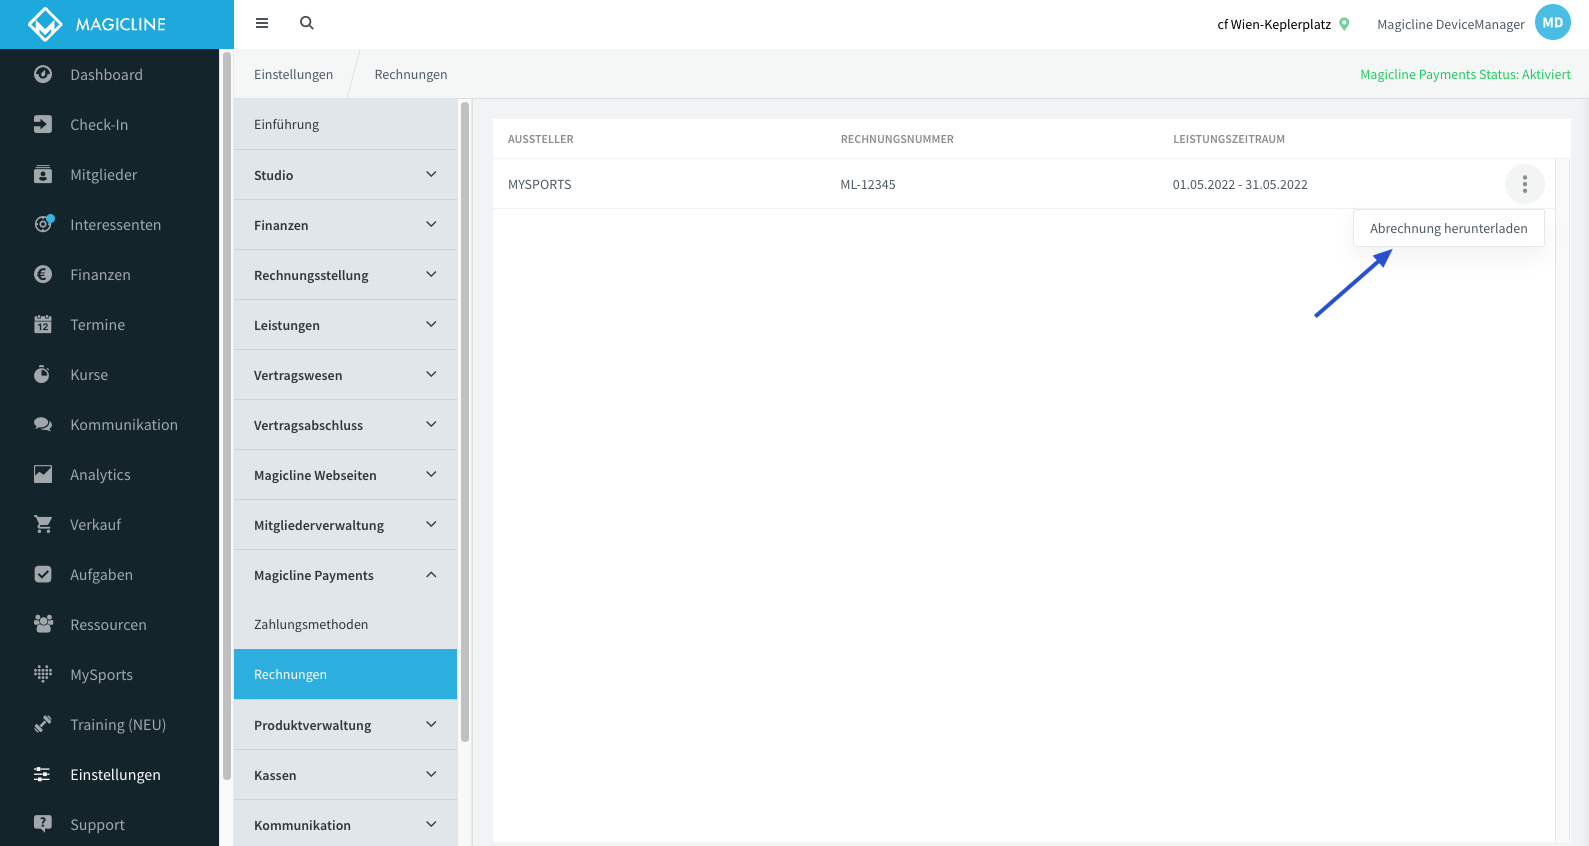
Task: Expand the Rechnungsstellung section
Action: pyautogui.click(x=345, y=275)
